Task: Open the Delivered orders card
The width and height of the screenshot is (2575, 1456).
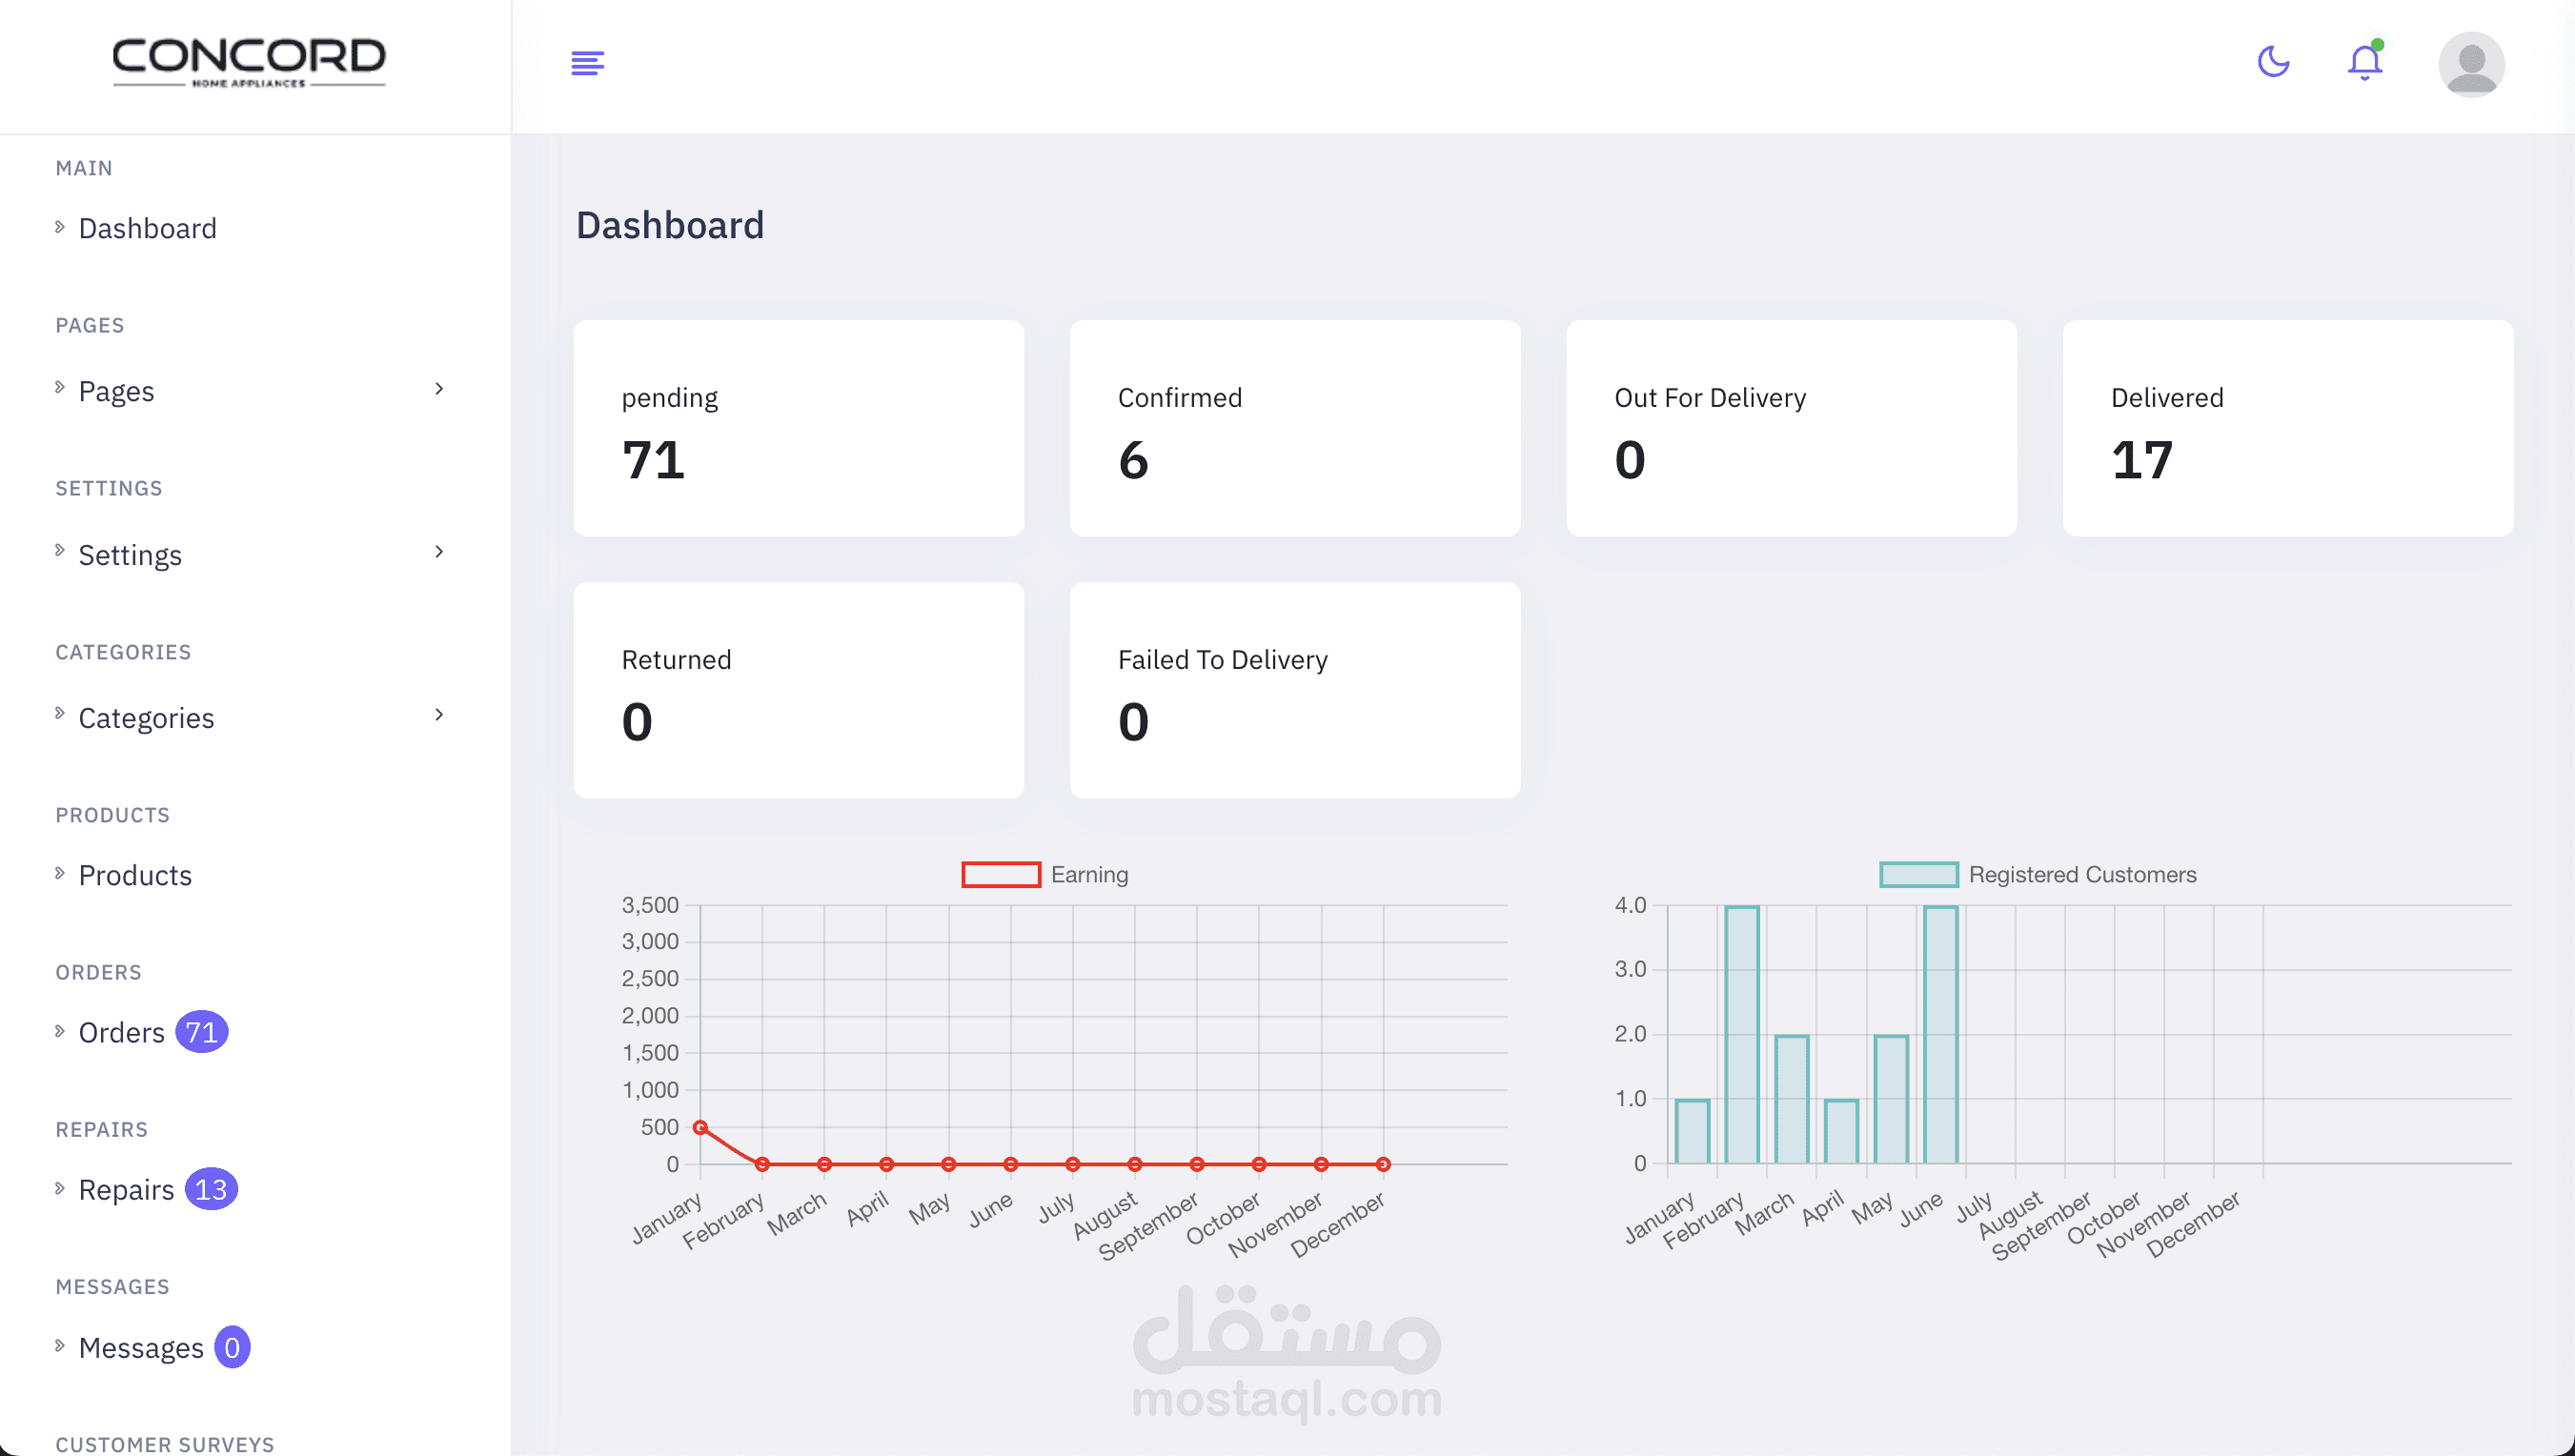Action: pyautogui.click(x=2287, y=428)
